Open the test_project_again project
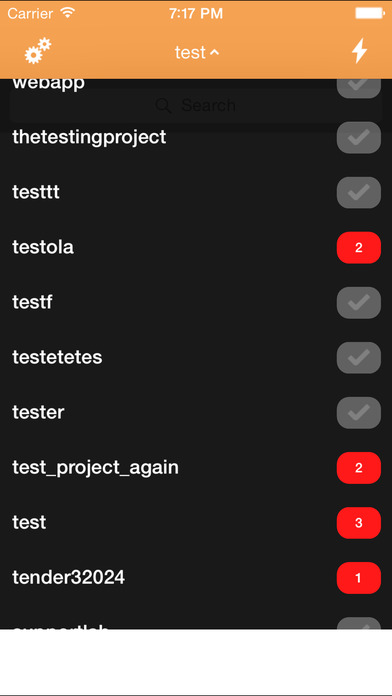The height and width of the screenshot is (696, 392). tap(196, 467)
